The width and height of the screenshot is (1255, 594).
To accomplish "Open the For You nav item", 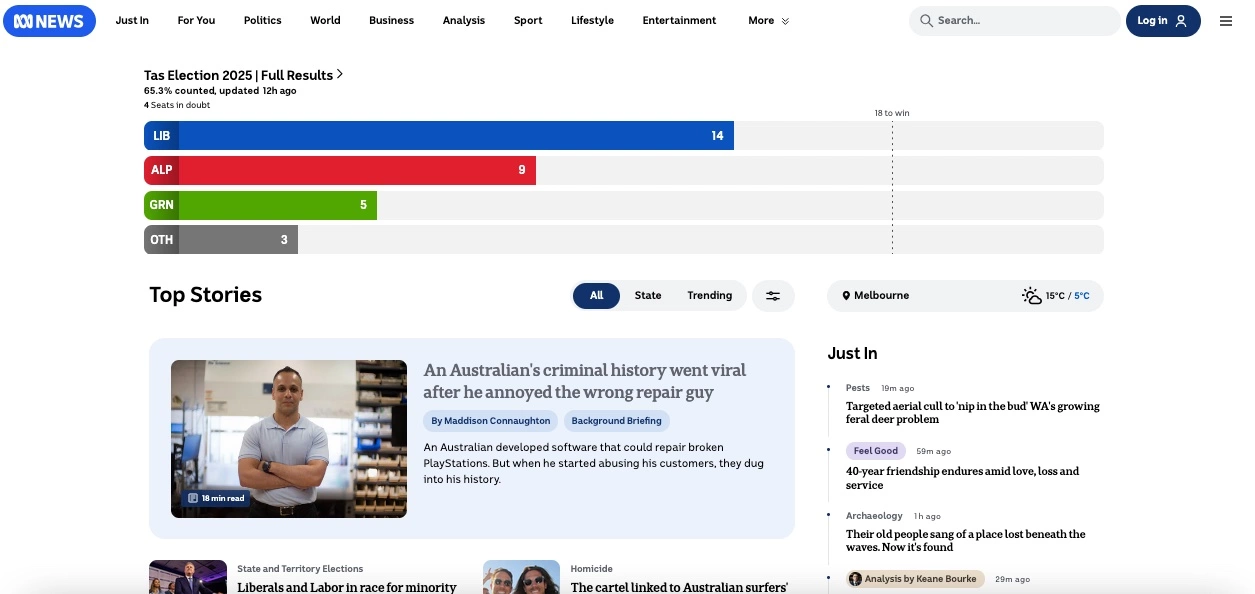I will coord(196,21).
